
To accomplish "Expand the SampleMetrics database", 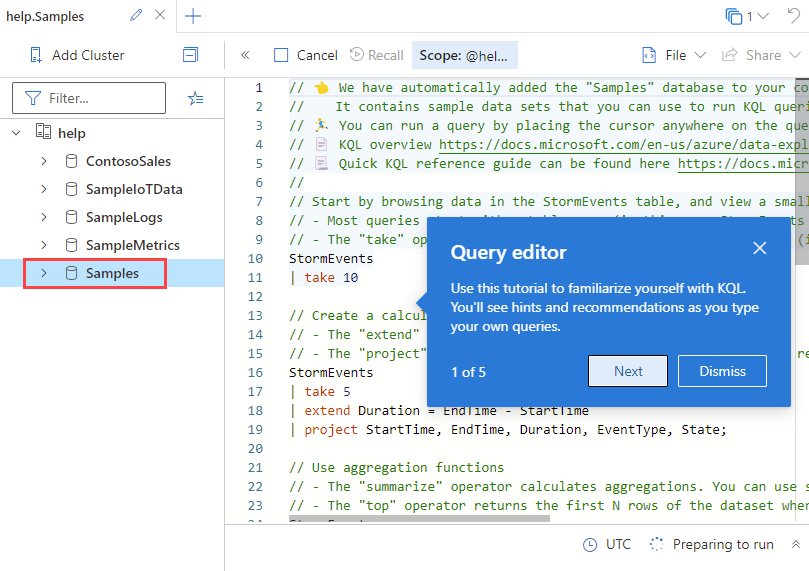I will click(x=44, y=245).
